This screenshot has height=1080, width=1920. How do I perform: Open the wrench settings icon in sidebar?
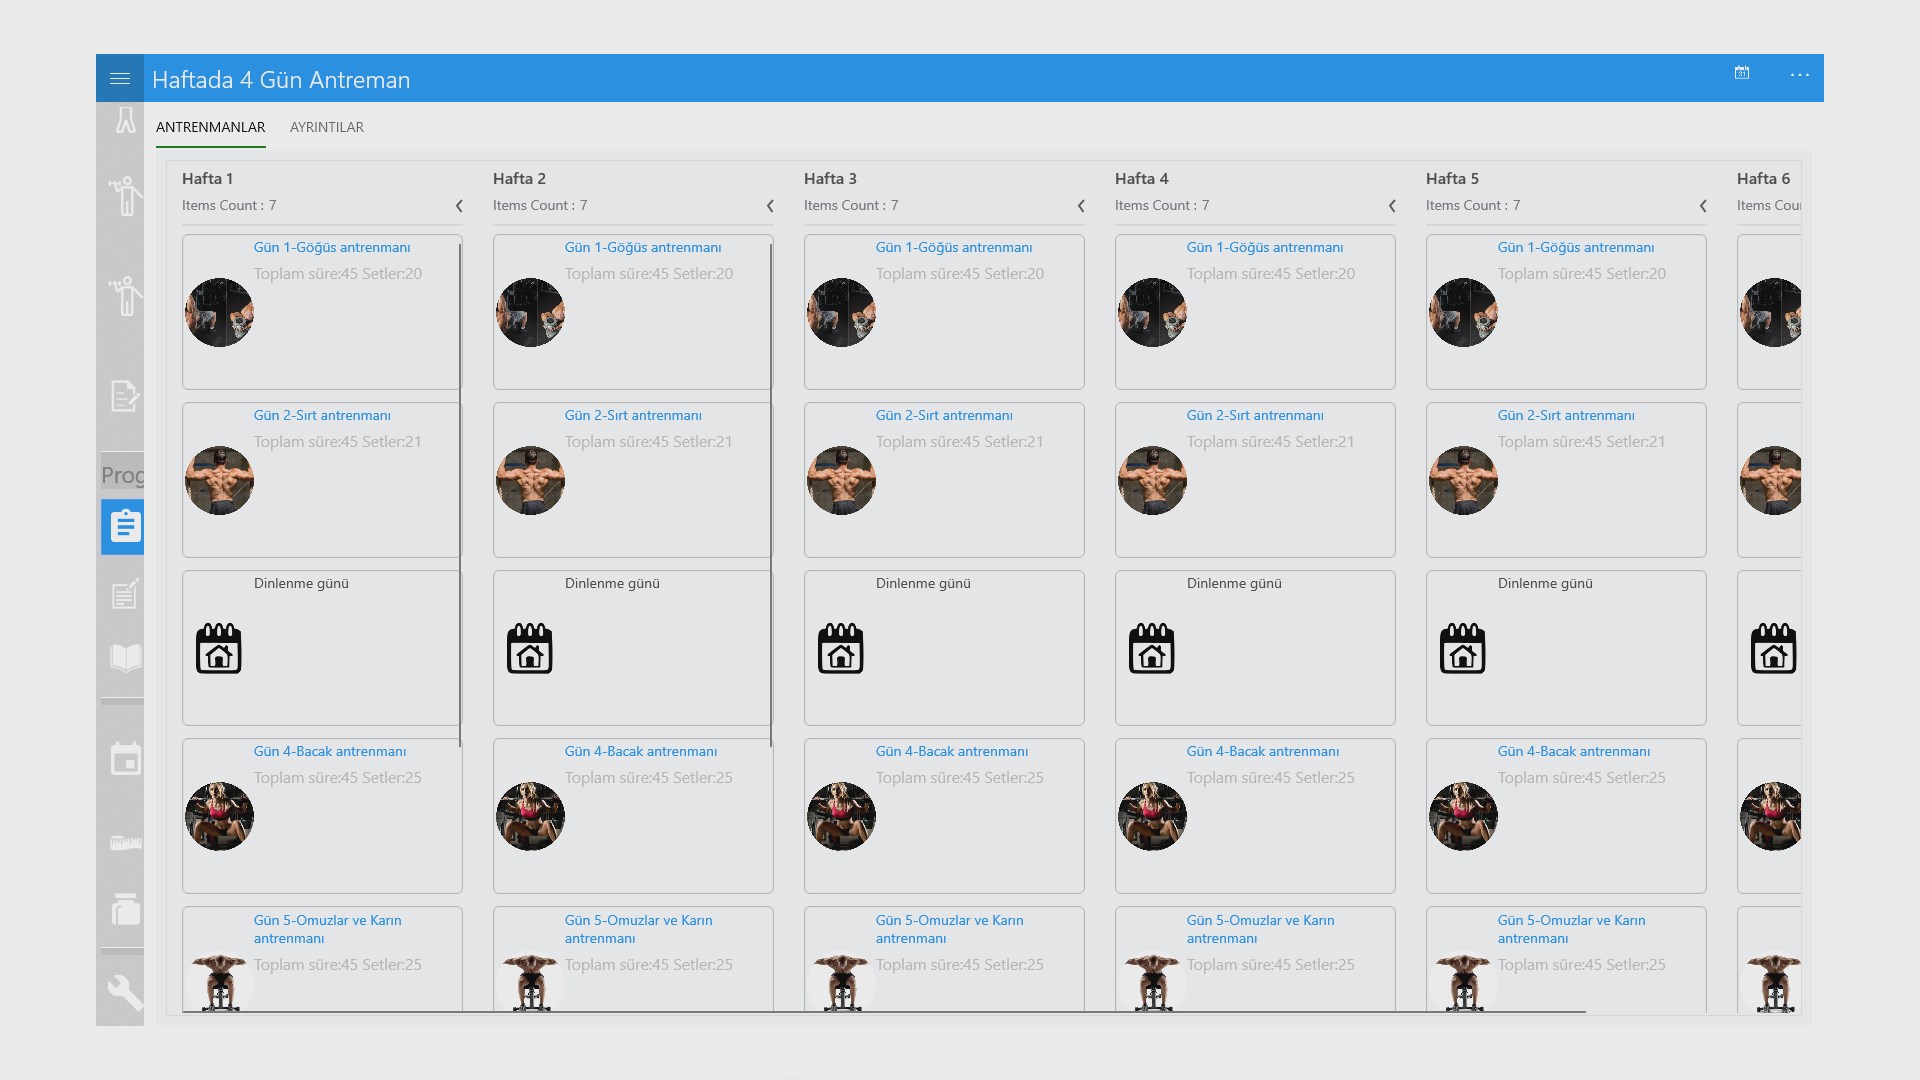[x=125, y=992]
